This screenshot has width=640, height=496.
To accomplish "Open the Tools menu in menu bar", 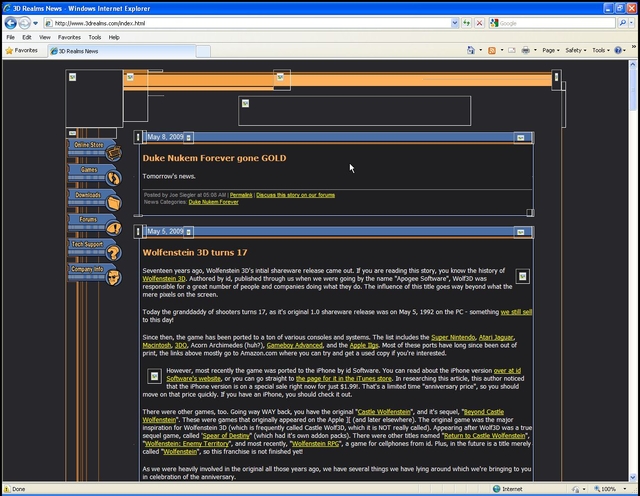I will coord(95,37).
